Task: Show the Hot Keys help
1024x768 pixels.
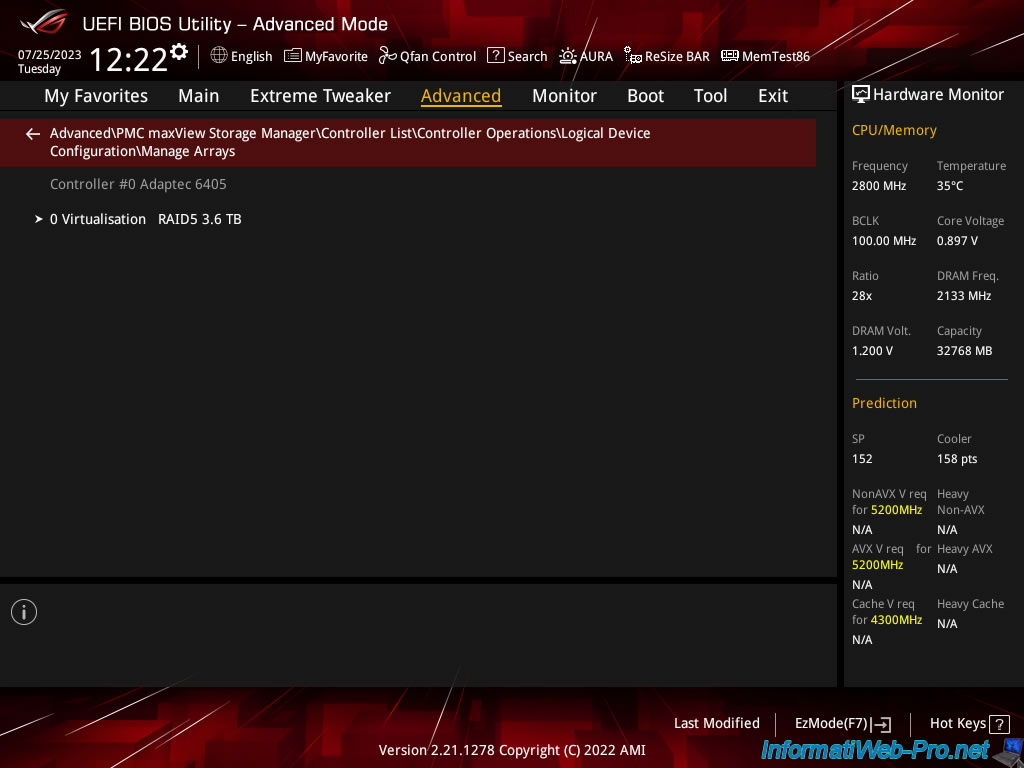Action: click(968, 723)
